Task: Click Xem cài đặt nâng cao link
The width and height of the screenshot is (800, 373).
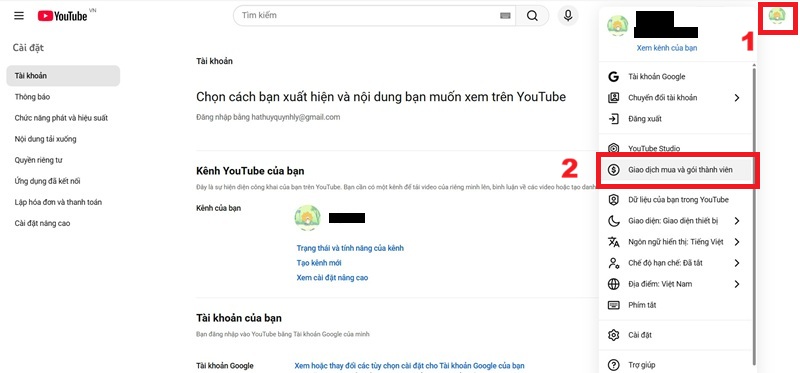Action: pyautogui.click(x=332, y=278)
